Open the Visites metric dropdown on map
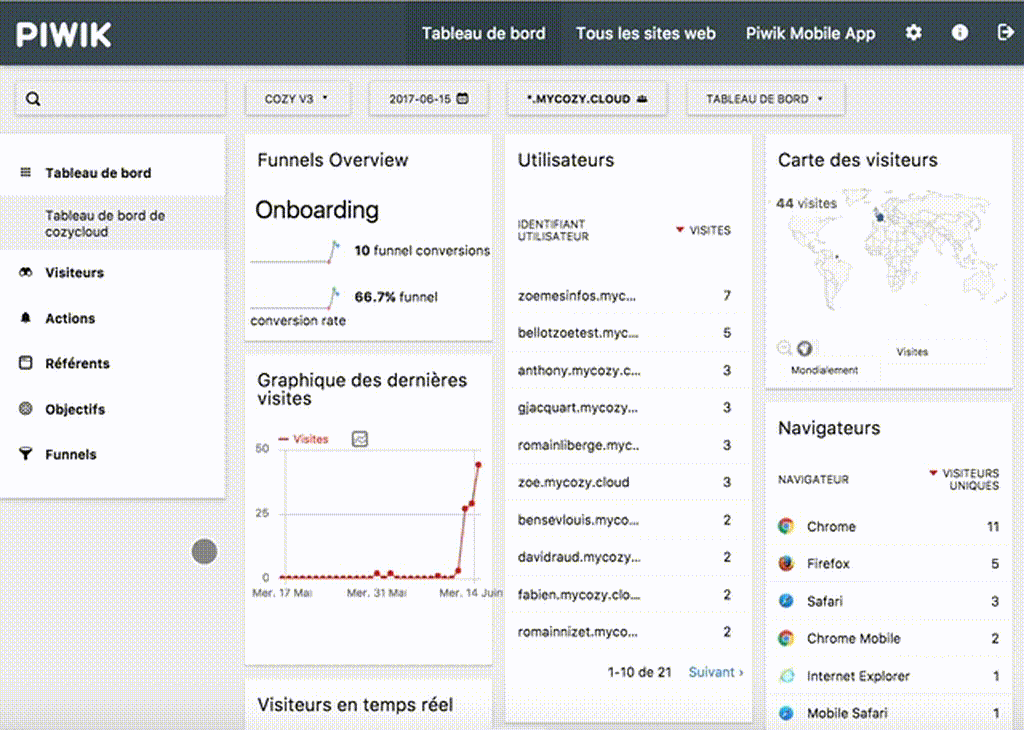Image resolution: width=1024 pixels, height=730 pixels. tap(937, 352)
